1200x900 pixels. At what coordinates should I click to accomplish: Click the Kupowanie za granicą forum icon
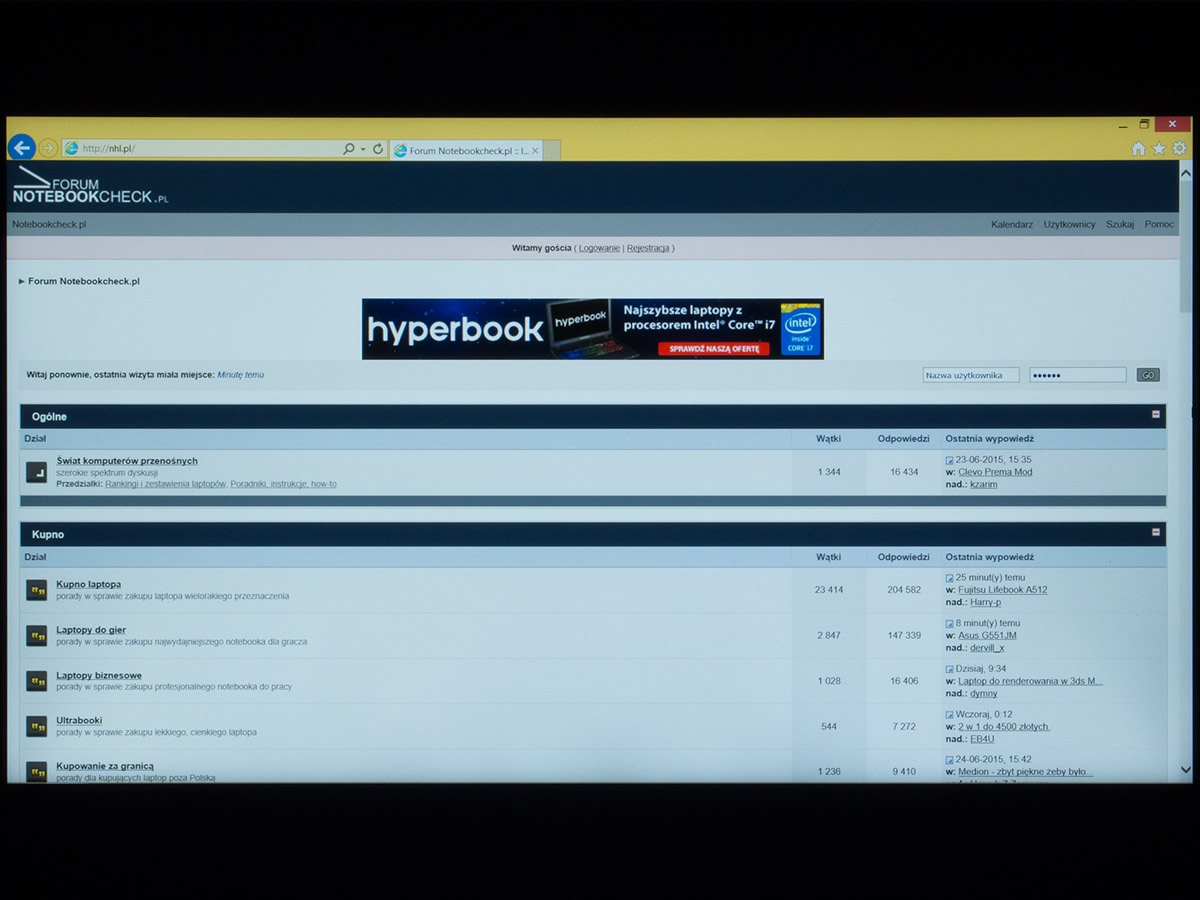(37, 772)
